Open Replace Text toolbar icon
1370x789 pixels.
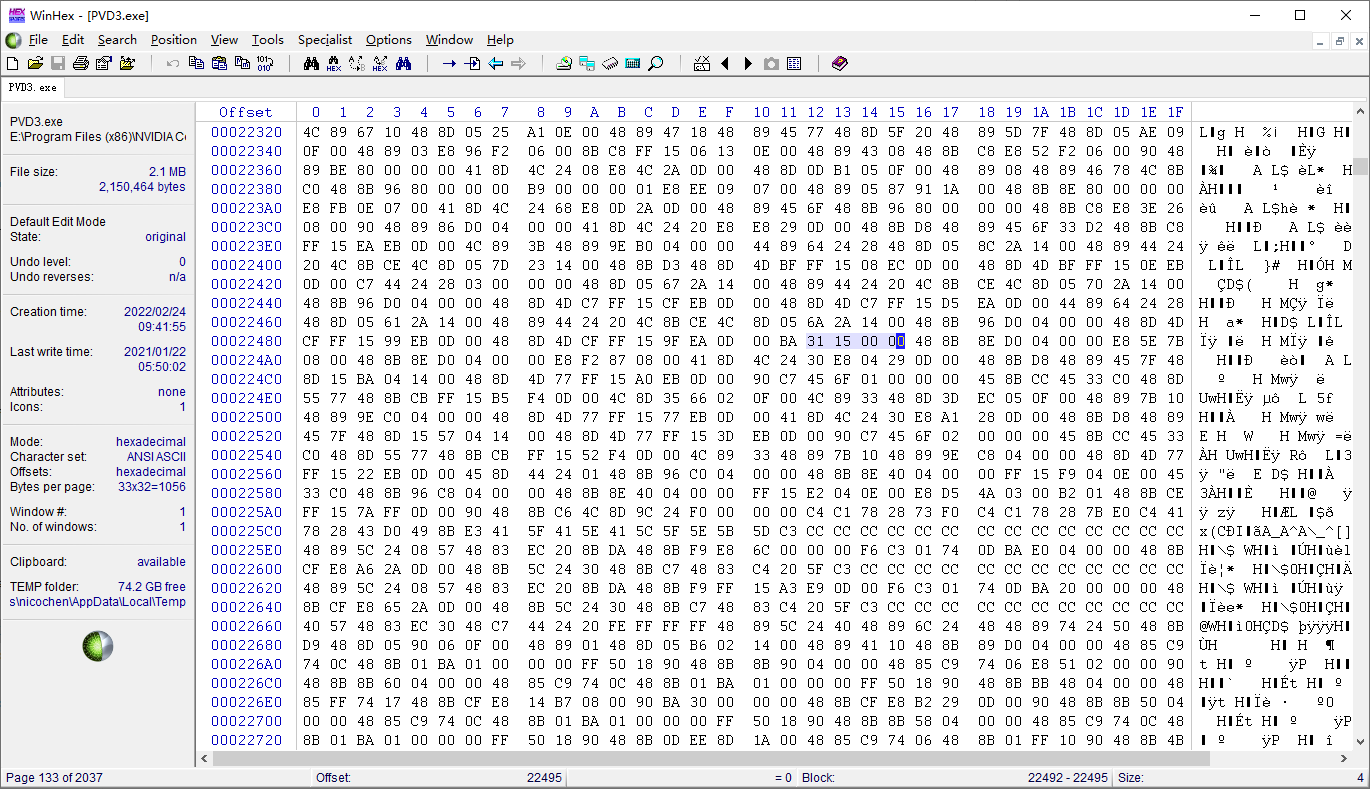[357, 63]
